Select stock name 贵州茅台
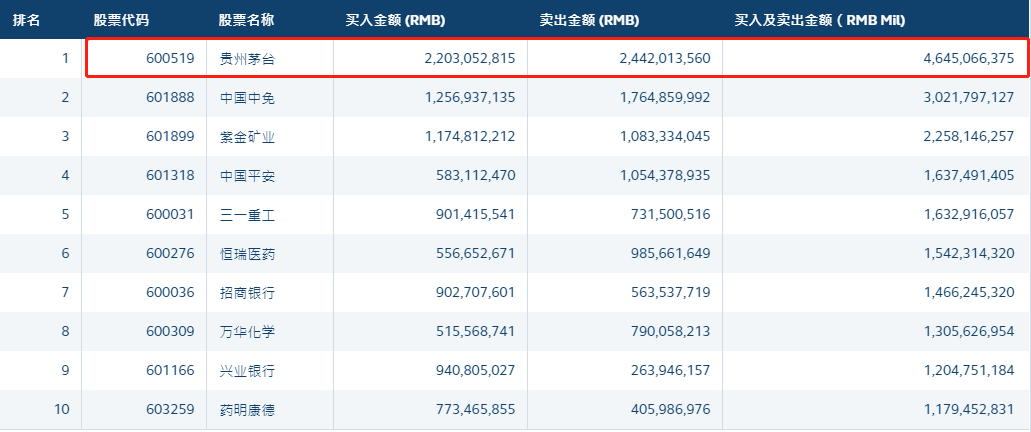This screenshot has width=1031, height=432. (x=247, y=59)
